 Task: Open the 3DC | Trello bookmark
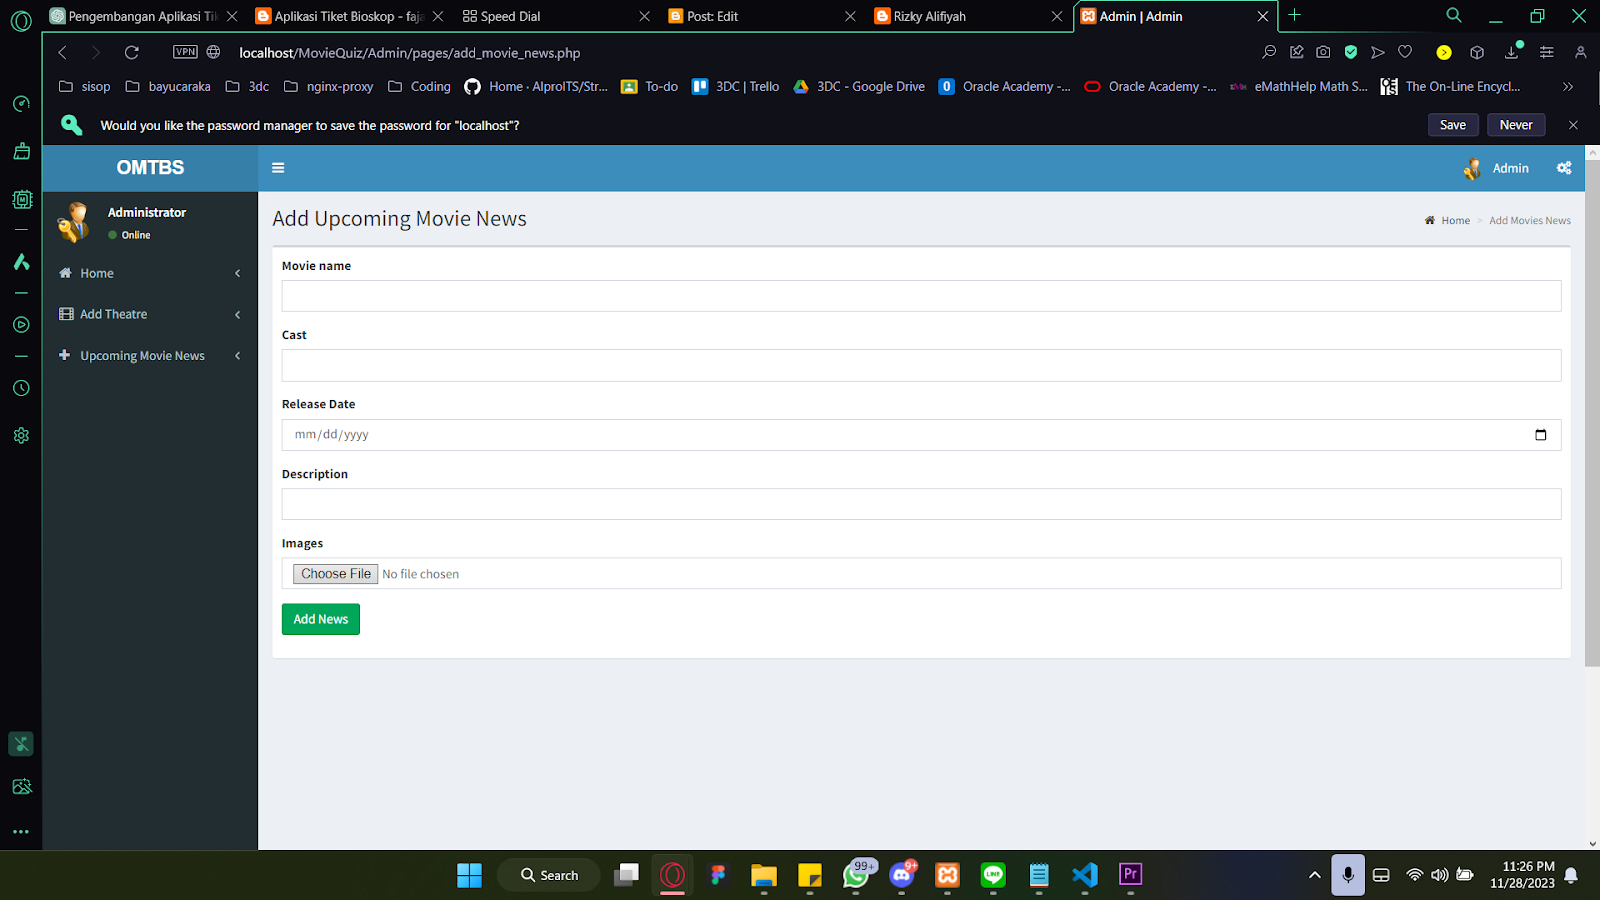736,87
